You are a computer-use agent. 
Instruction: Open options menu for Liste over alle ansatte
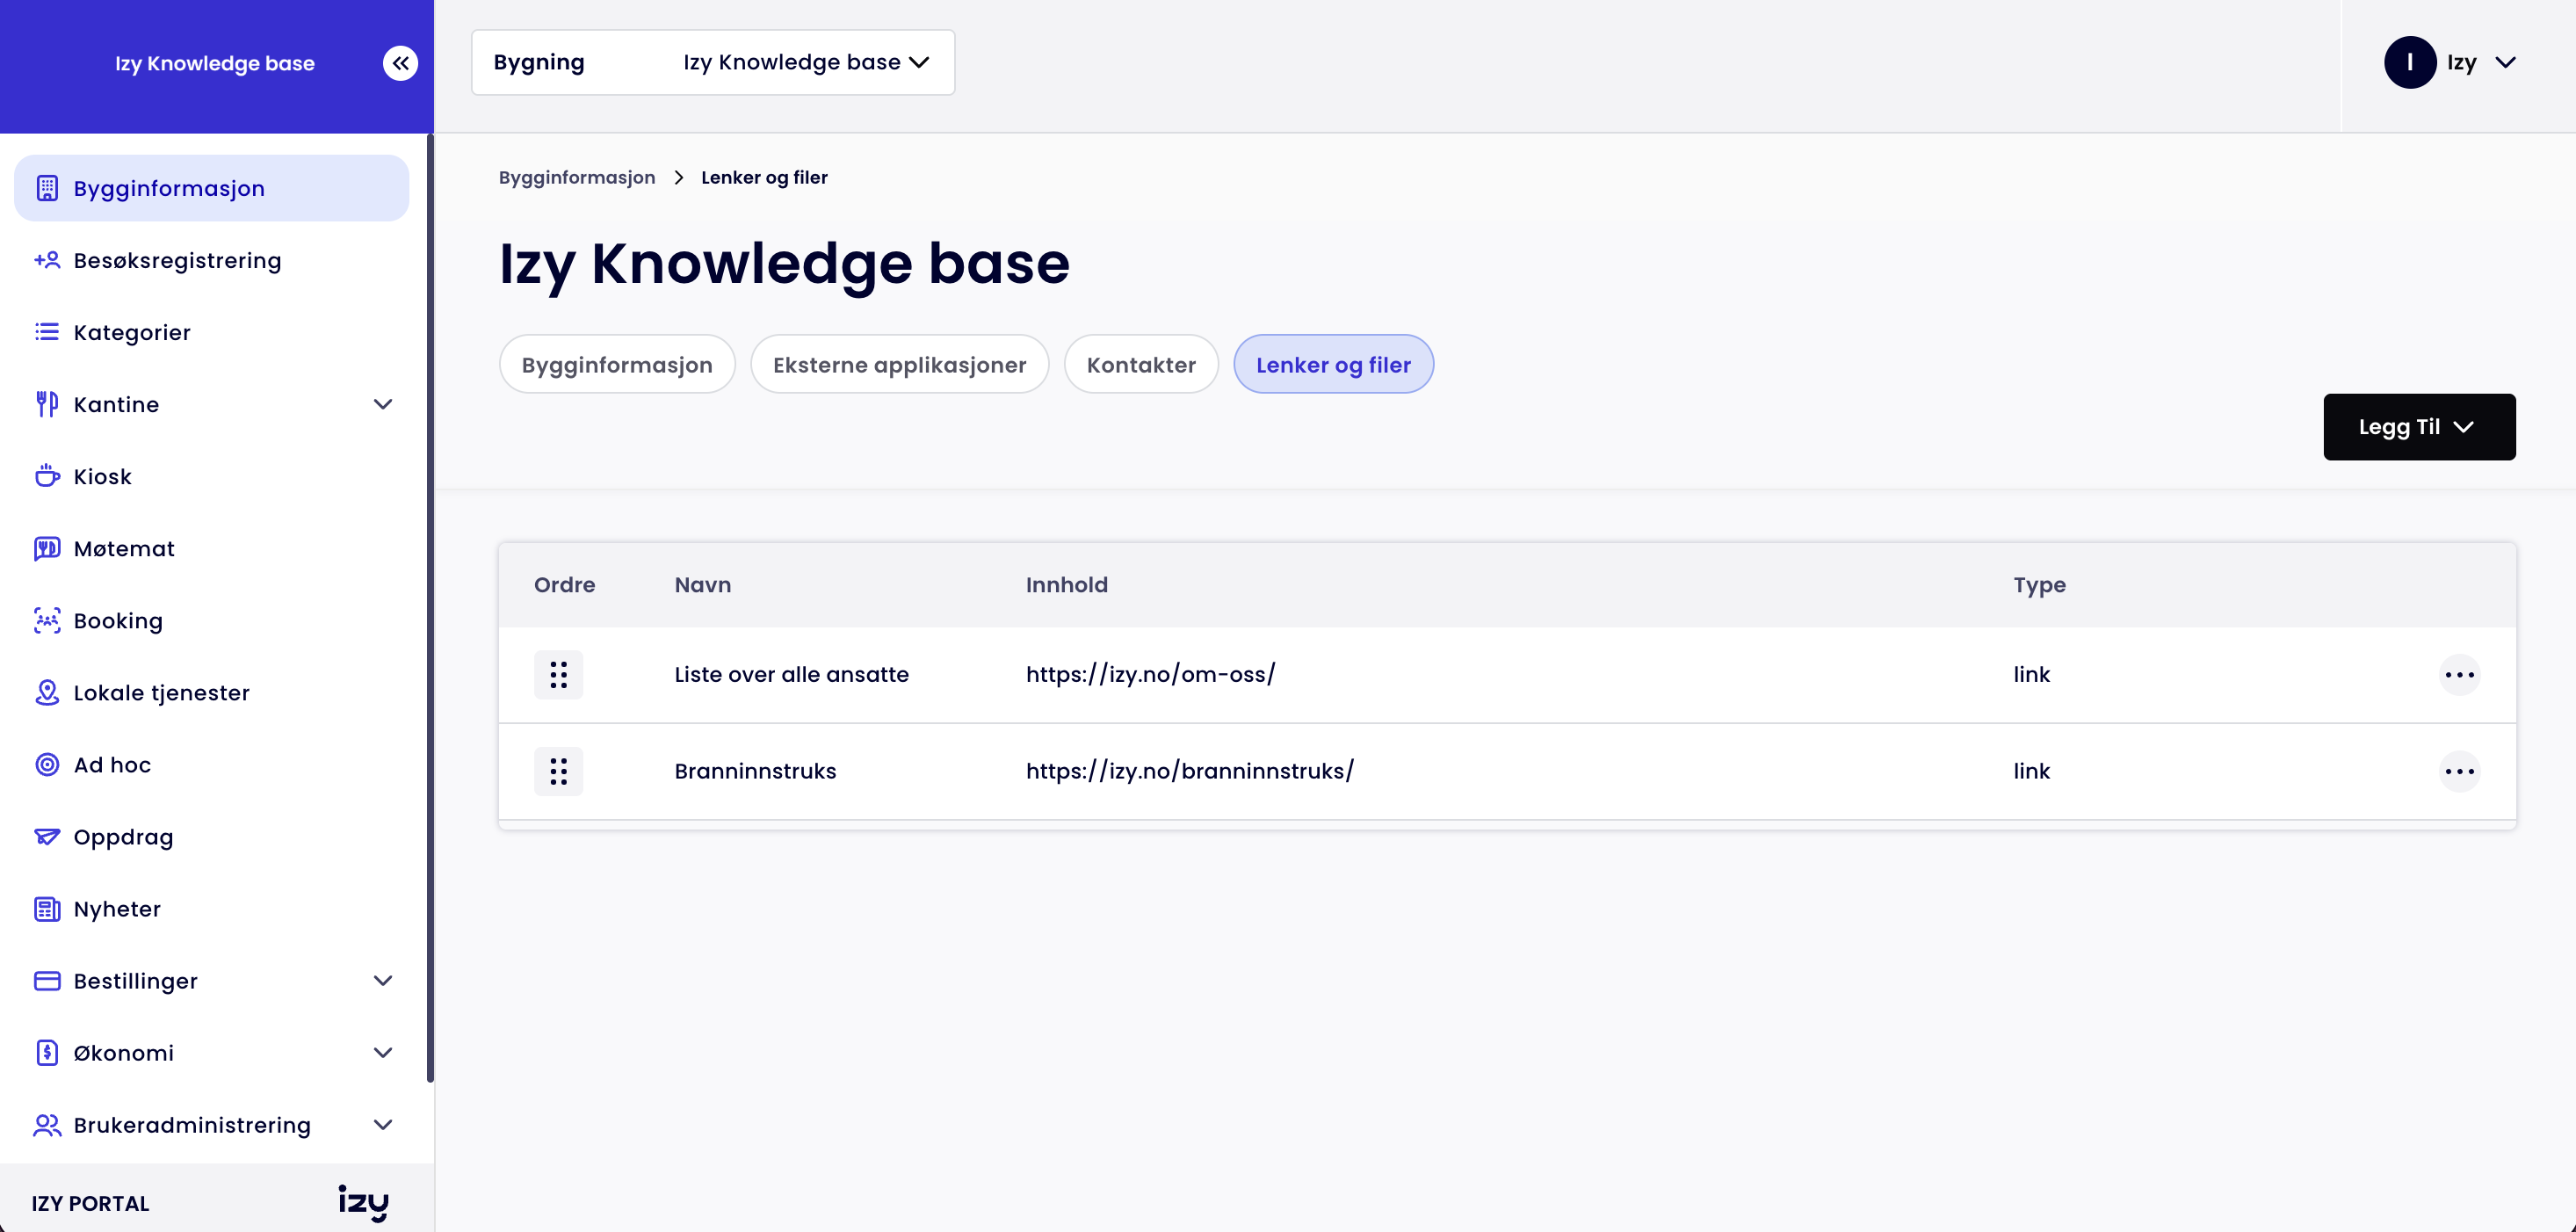click(2459, 674)
